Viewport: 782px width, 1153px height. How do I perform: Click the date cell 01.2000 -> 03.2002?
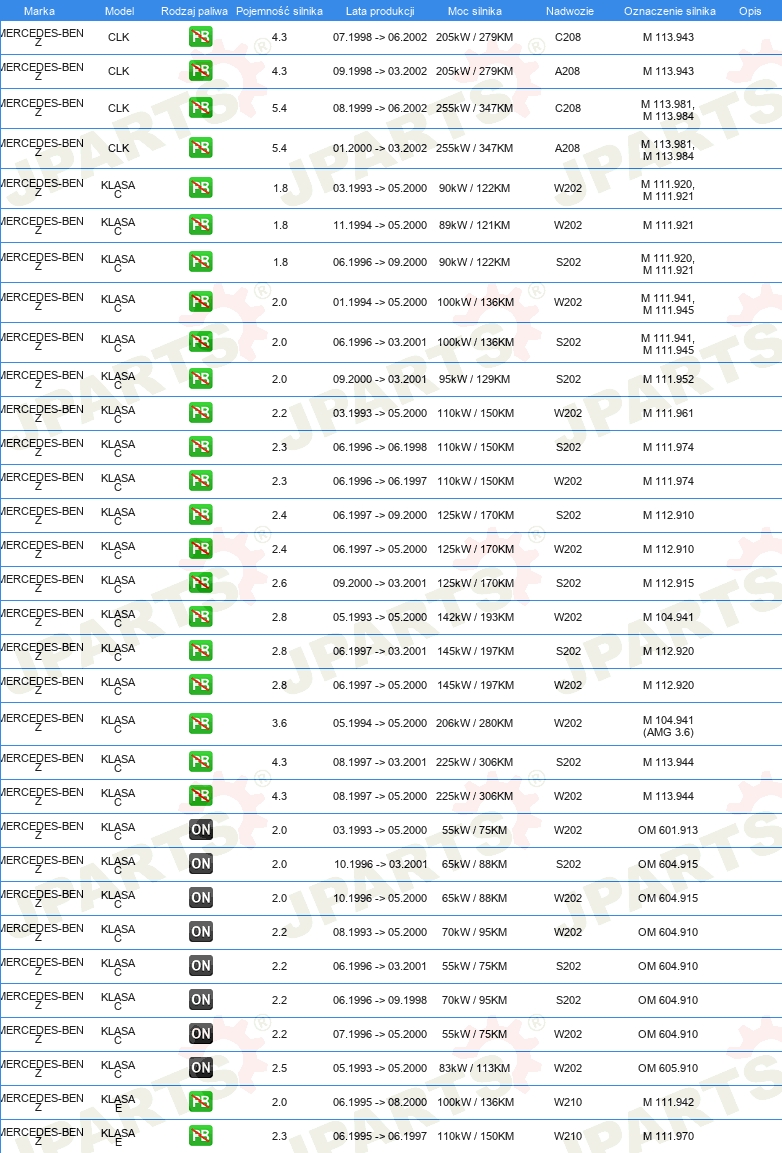click(380, 148)
